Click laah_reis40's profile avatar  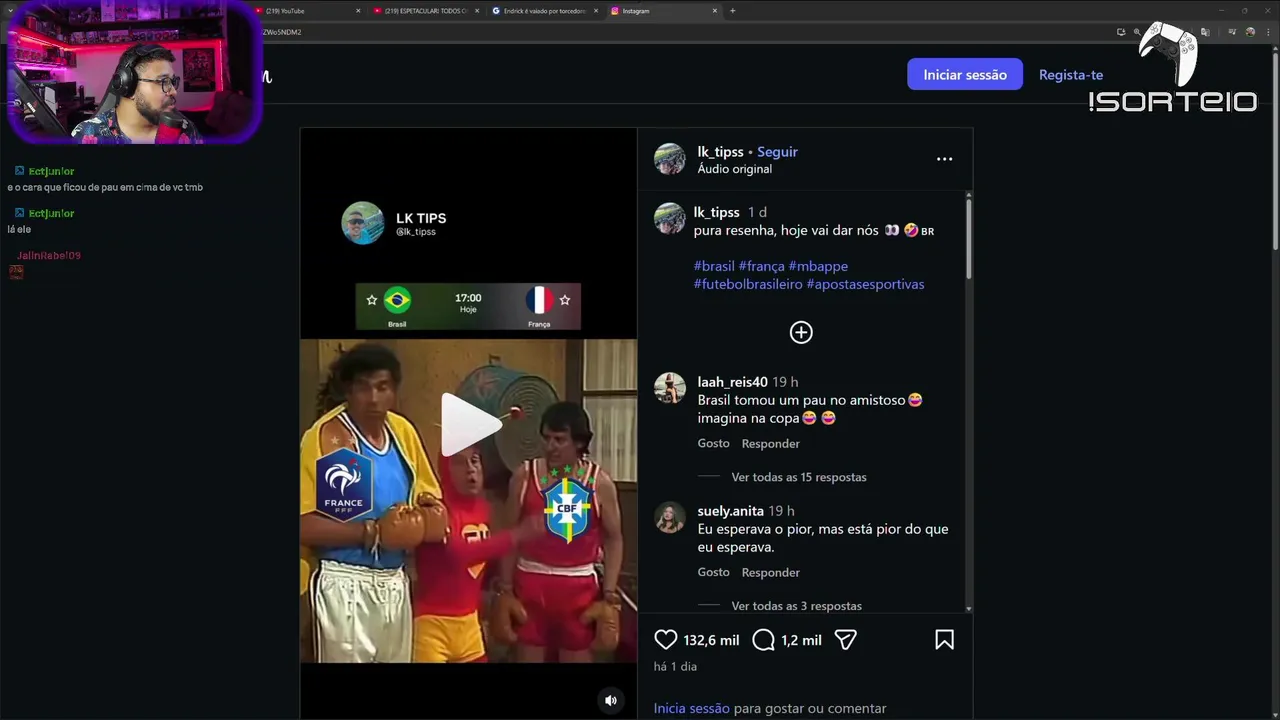pyautogui.click(x=670, y=388)
